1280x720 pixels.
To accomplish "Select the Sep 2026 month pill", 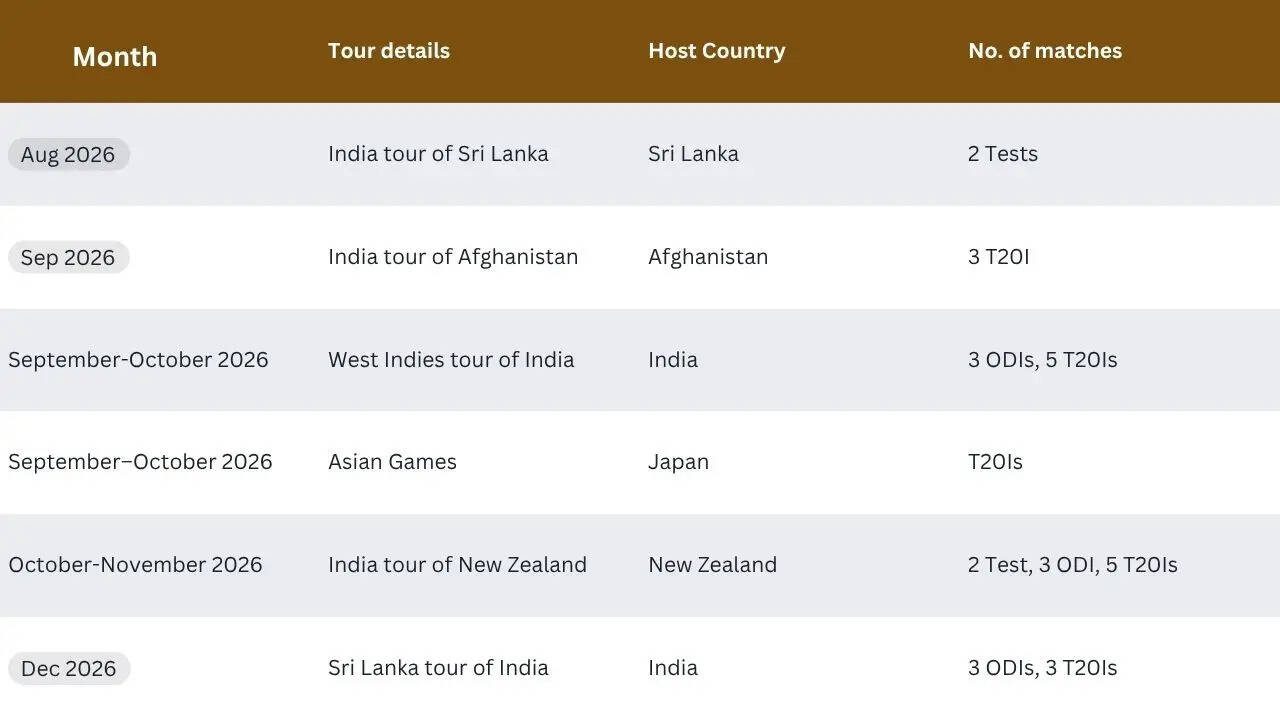I will coord(68,257).
